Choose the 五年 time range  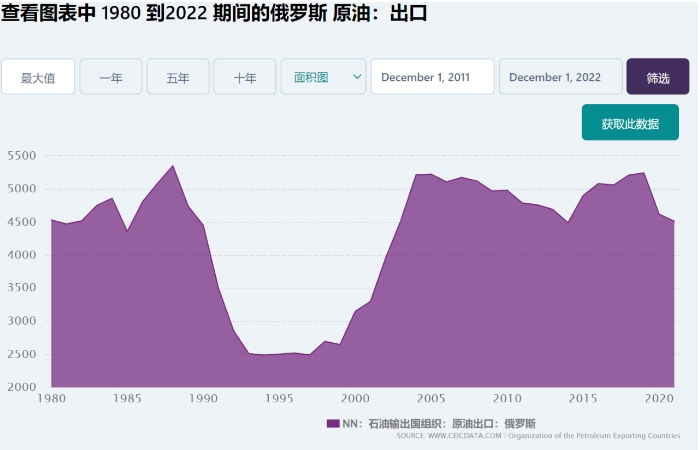pyautogui.click(x=178, y=77)
